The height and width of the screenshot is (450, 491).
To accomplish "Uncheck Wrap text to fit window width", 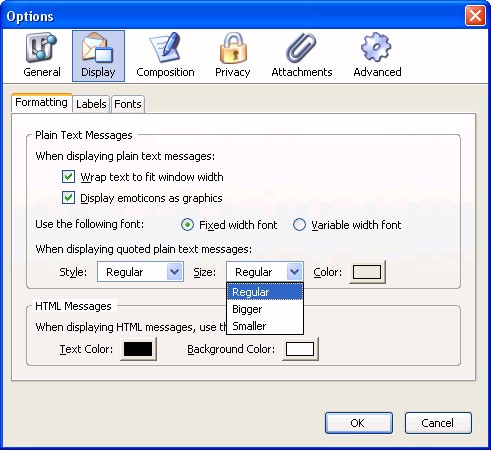I will tap(68, 177).
